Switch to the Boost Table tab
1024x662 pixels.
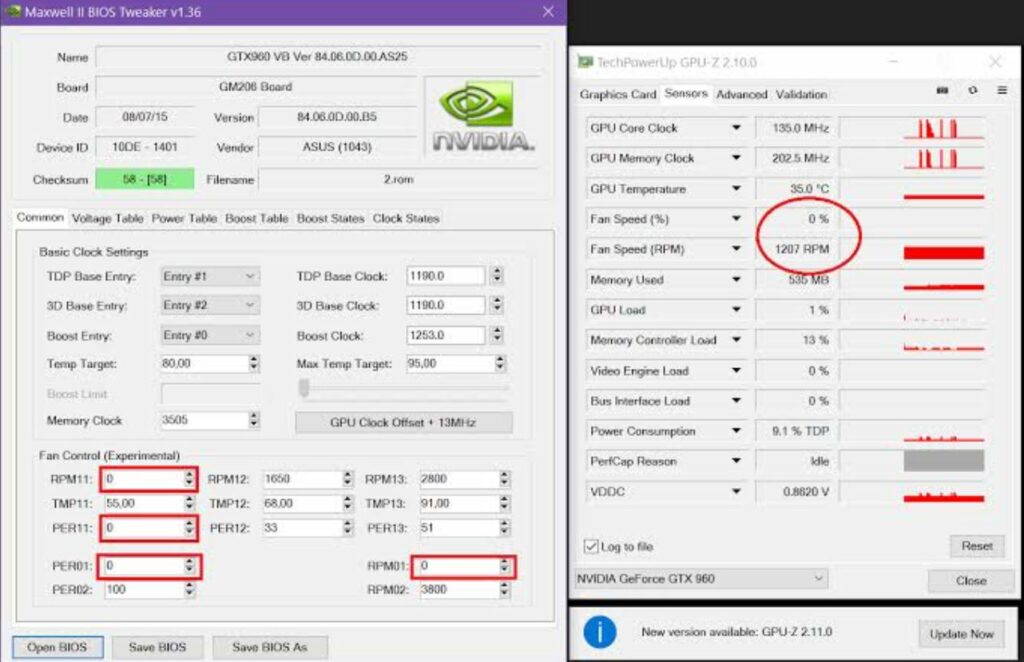[256, 219]
